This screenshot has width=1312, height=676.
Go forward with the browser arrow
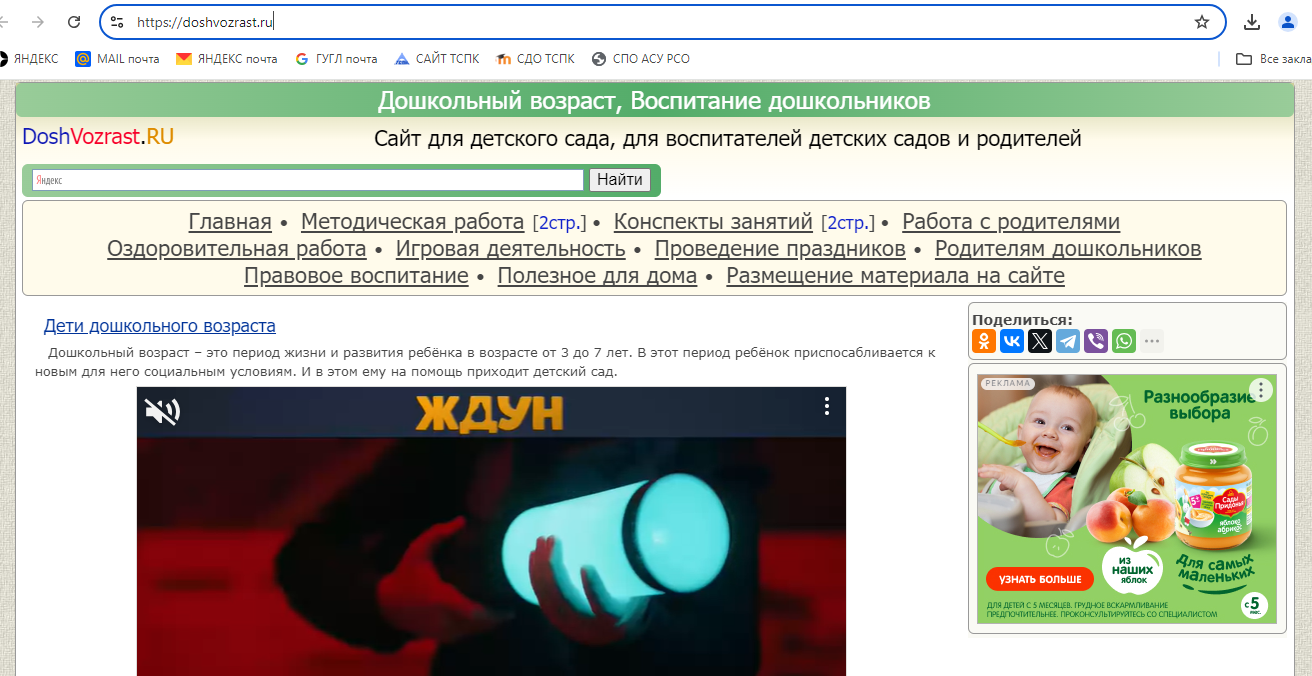(x=38, y=22)
